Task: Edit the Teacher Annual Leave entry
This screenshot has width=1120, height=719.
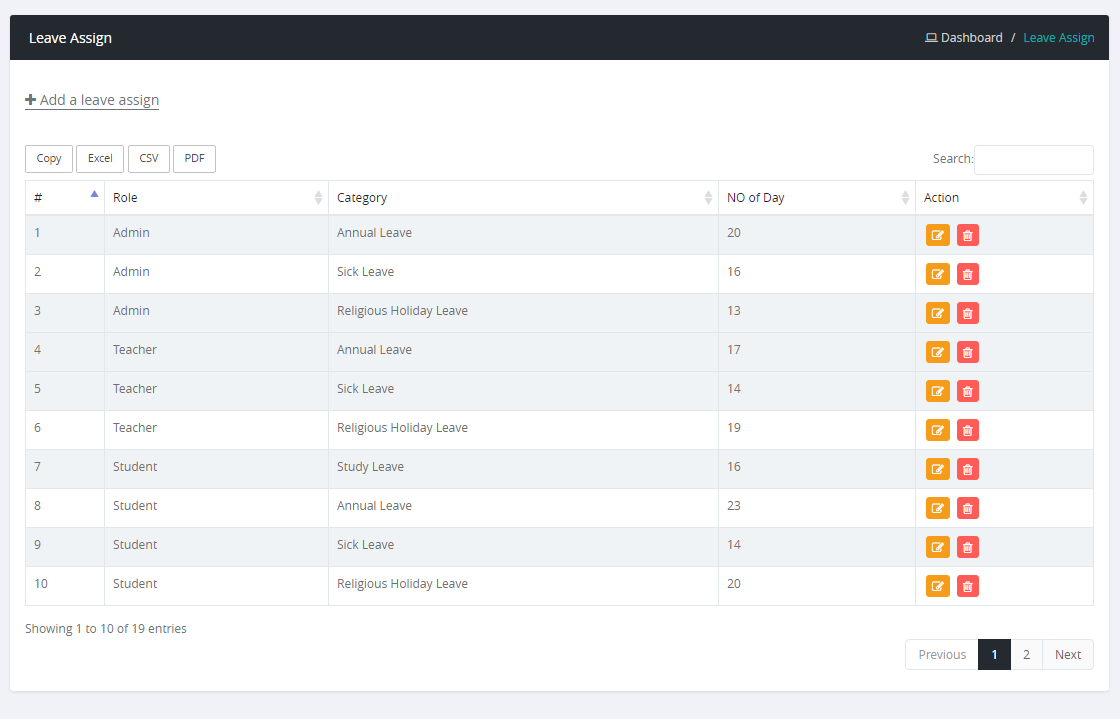Action: (x=937, y=352)
